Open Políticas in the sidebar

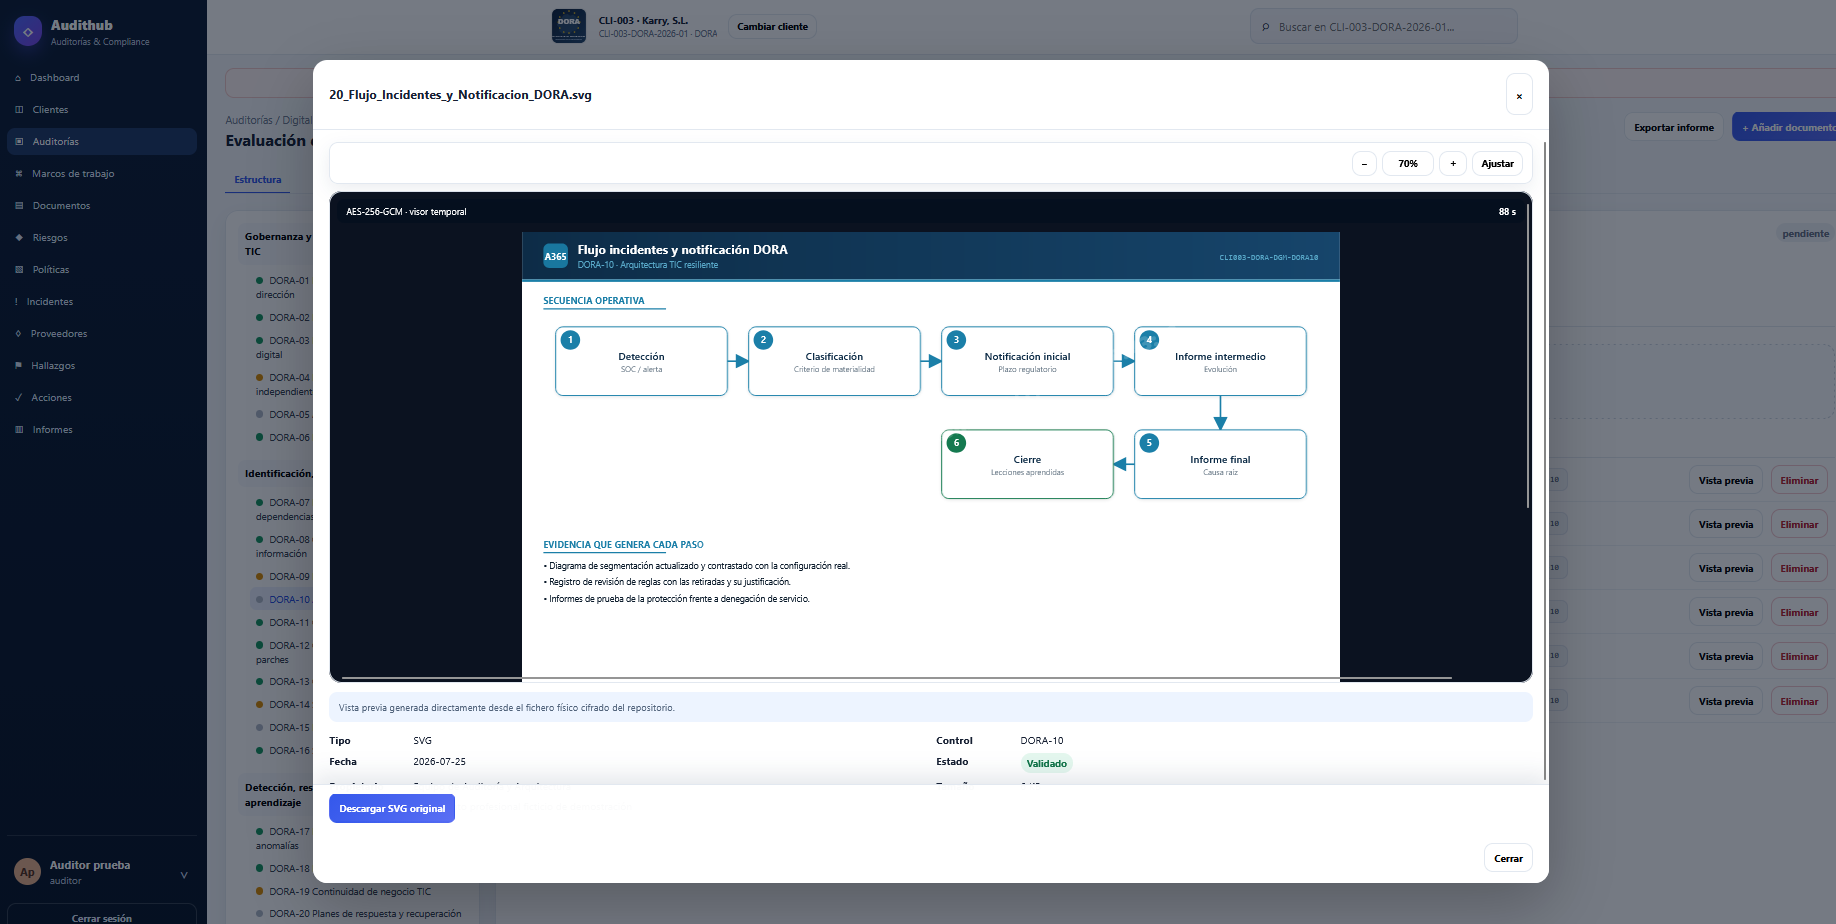[x=50, y=270]
